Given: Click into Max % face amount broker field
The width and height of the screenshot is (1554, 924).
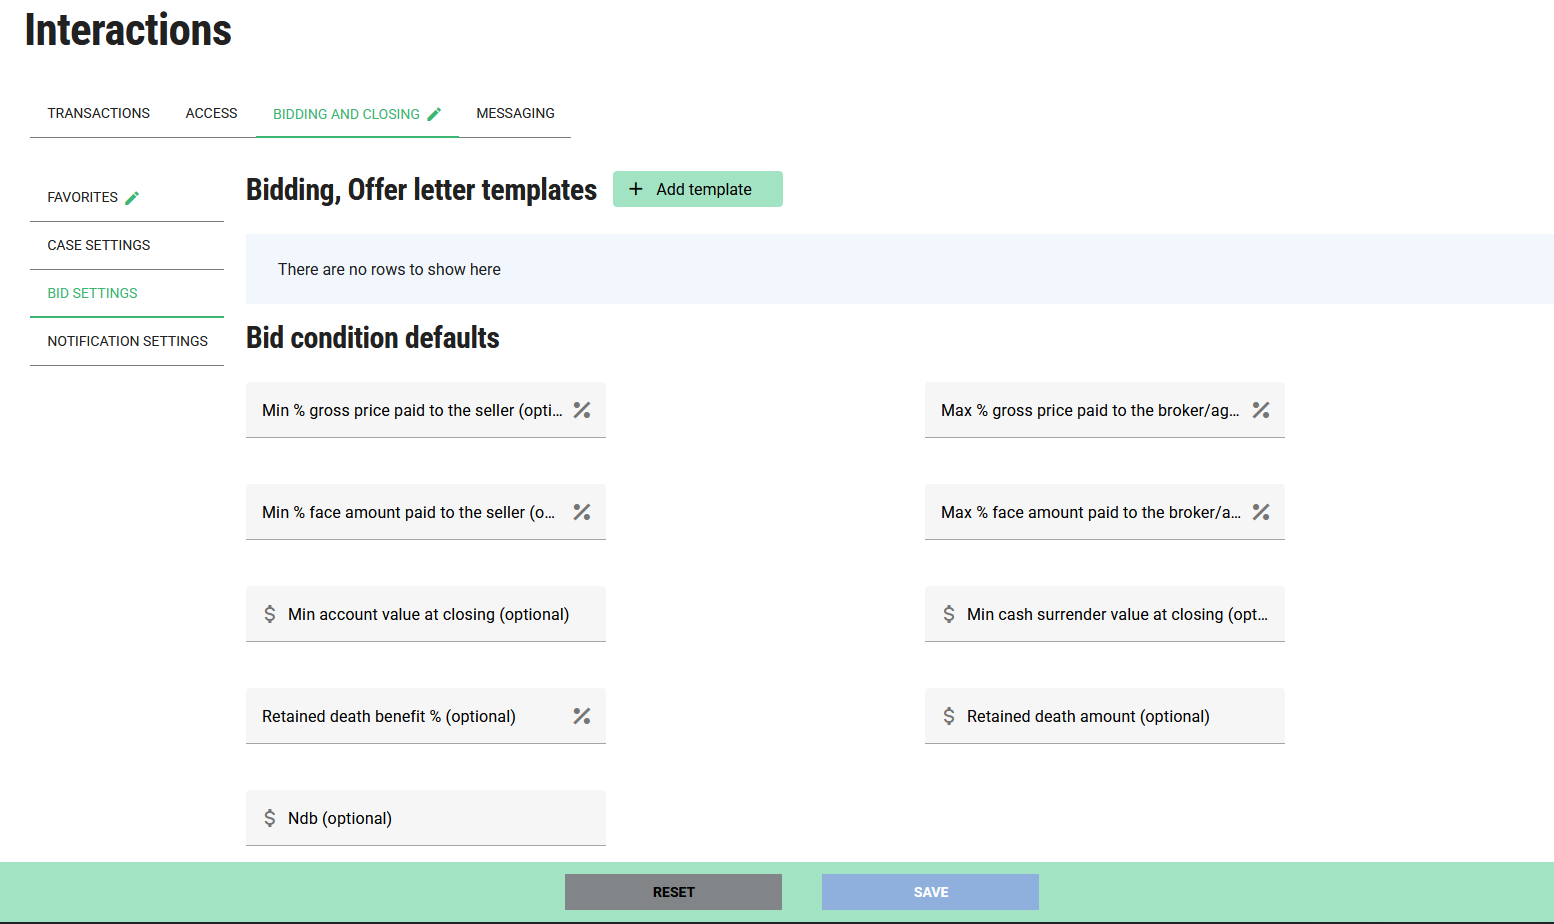Looking at the screenshot, I should pos(1090,512).
